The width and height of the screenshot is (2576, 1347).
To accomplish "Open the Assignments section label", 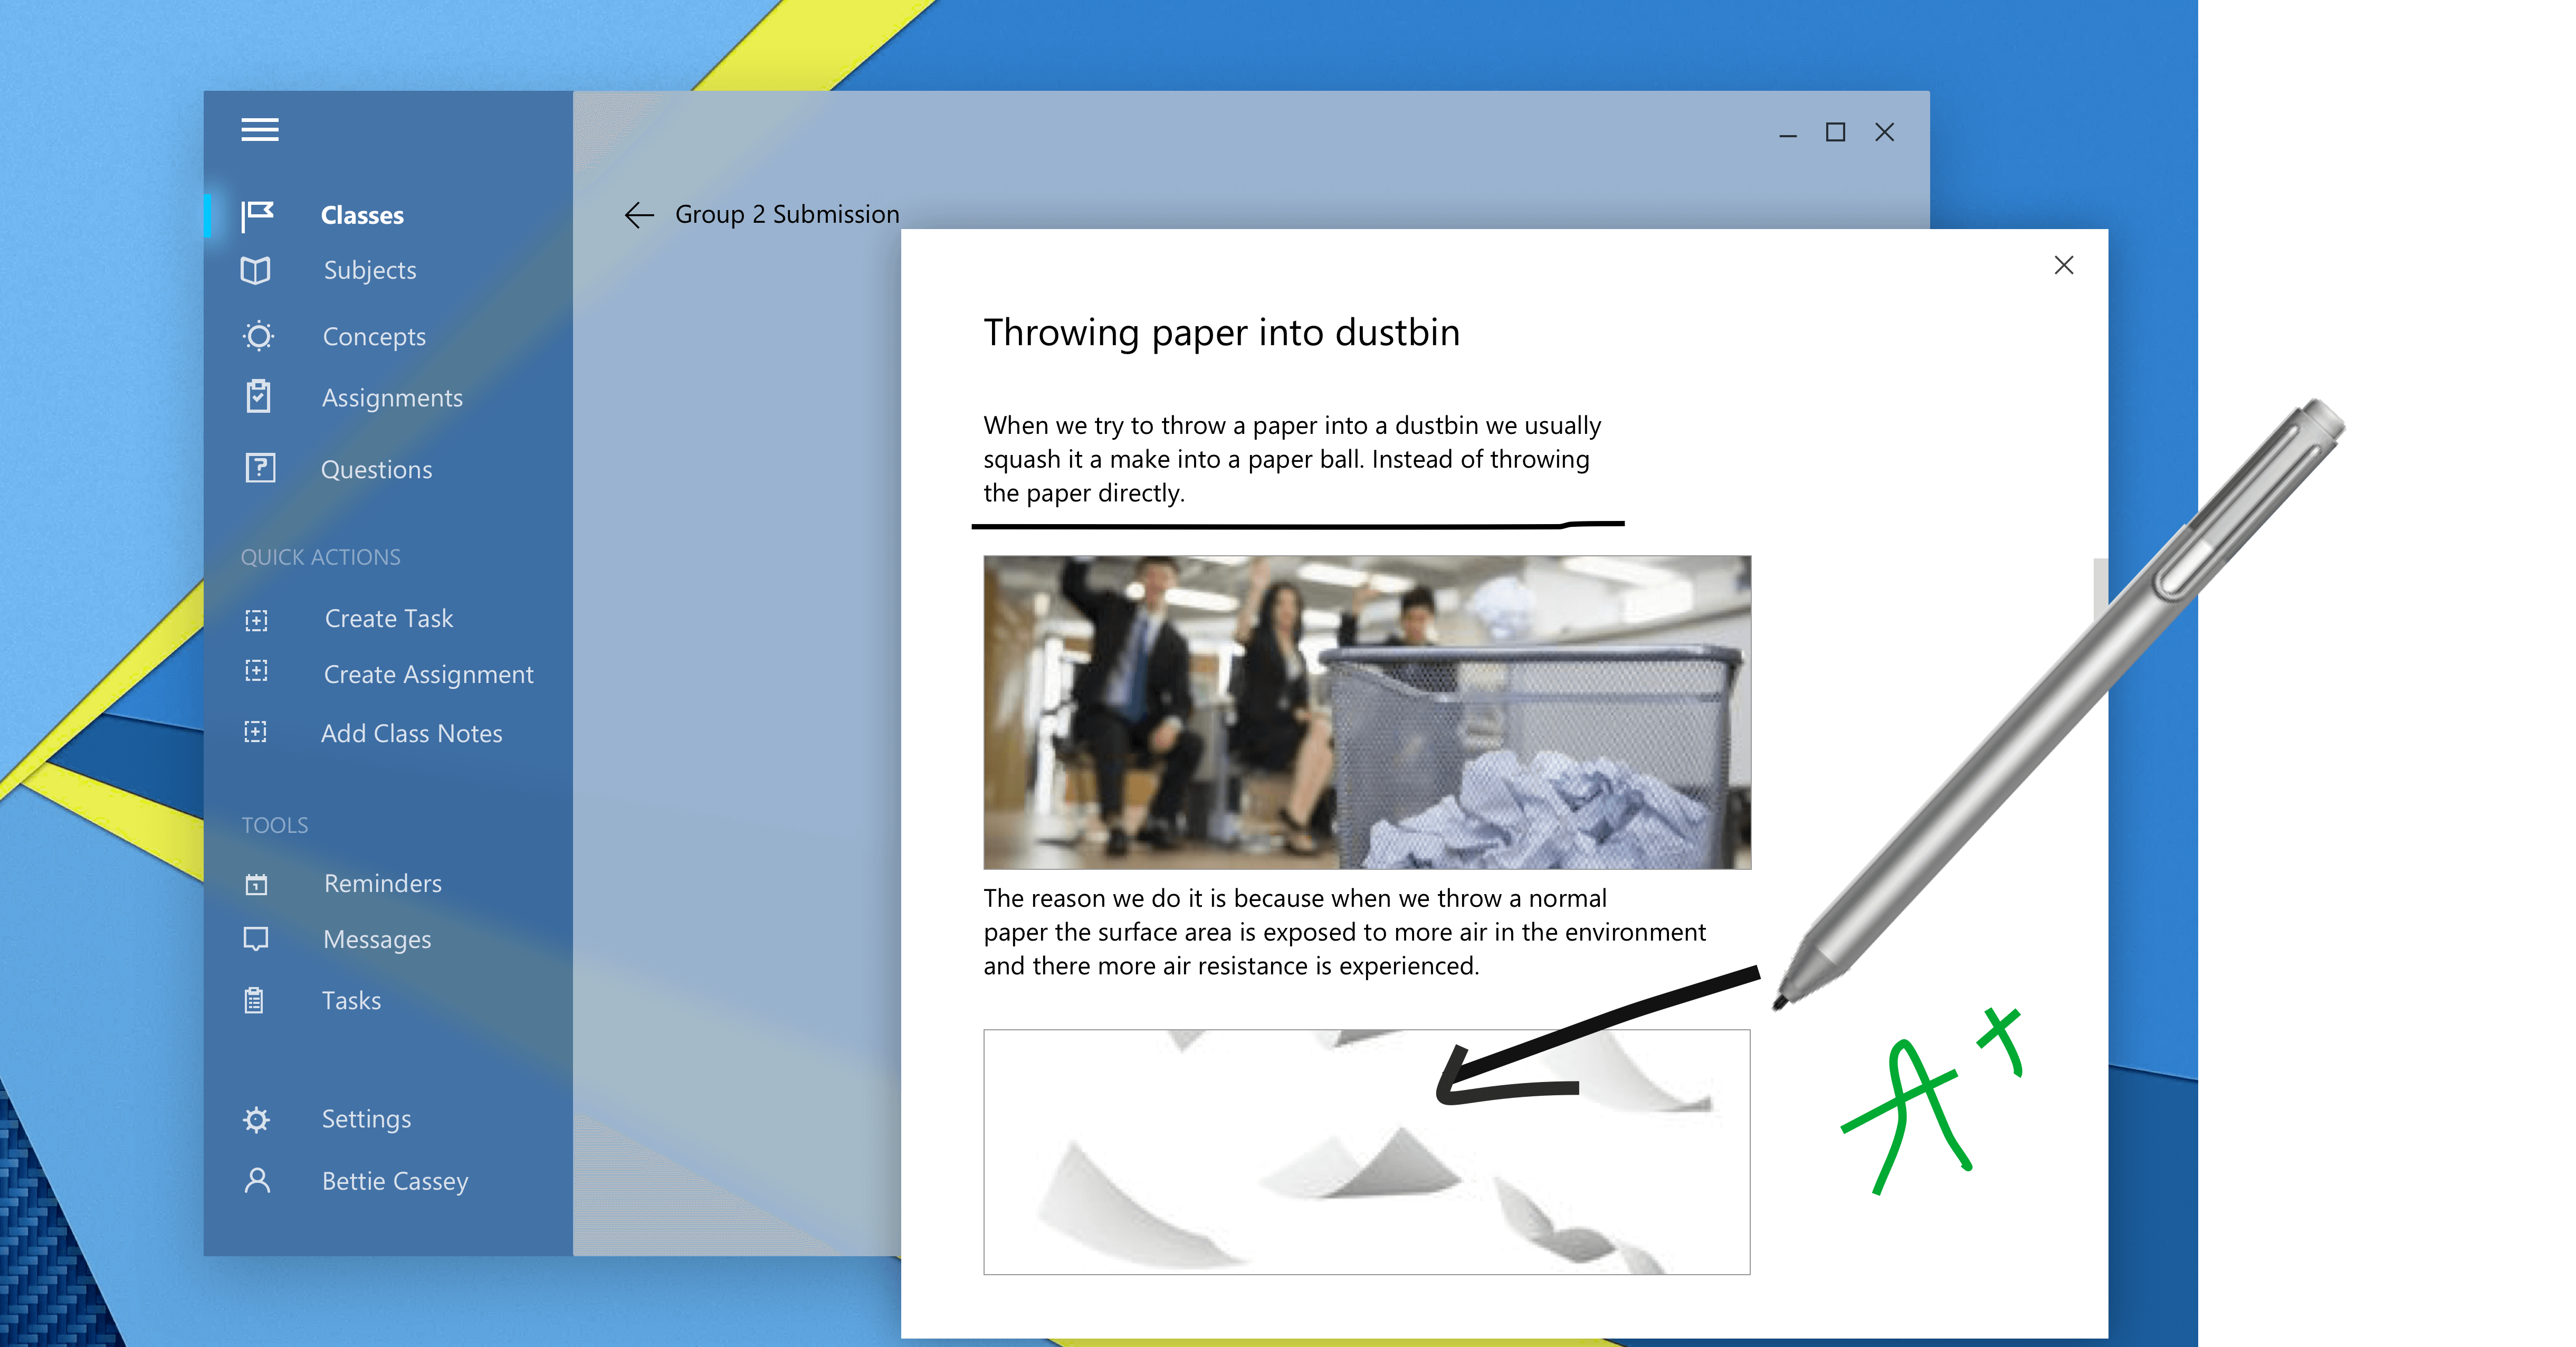I will click(392, 398).
